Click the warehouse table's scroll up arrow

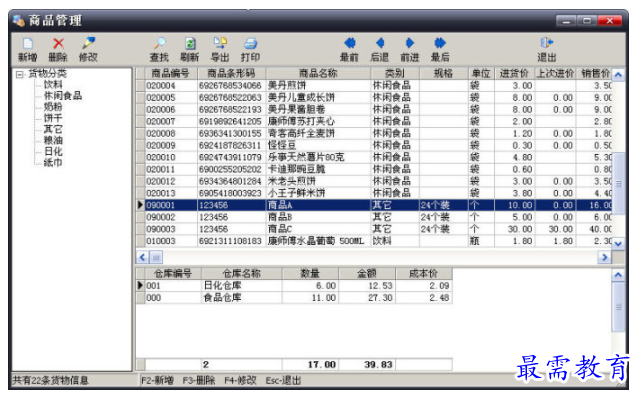click(618, 275)
